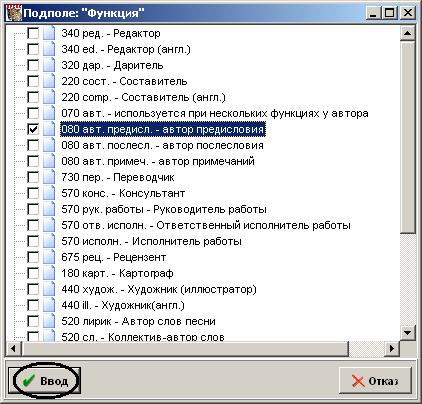Tick the '570 исполн. - Исполнитель работы' checkbox
This screenshot has width=422, height=404.
click(x=33, y=241)
